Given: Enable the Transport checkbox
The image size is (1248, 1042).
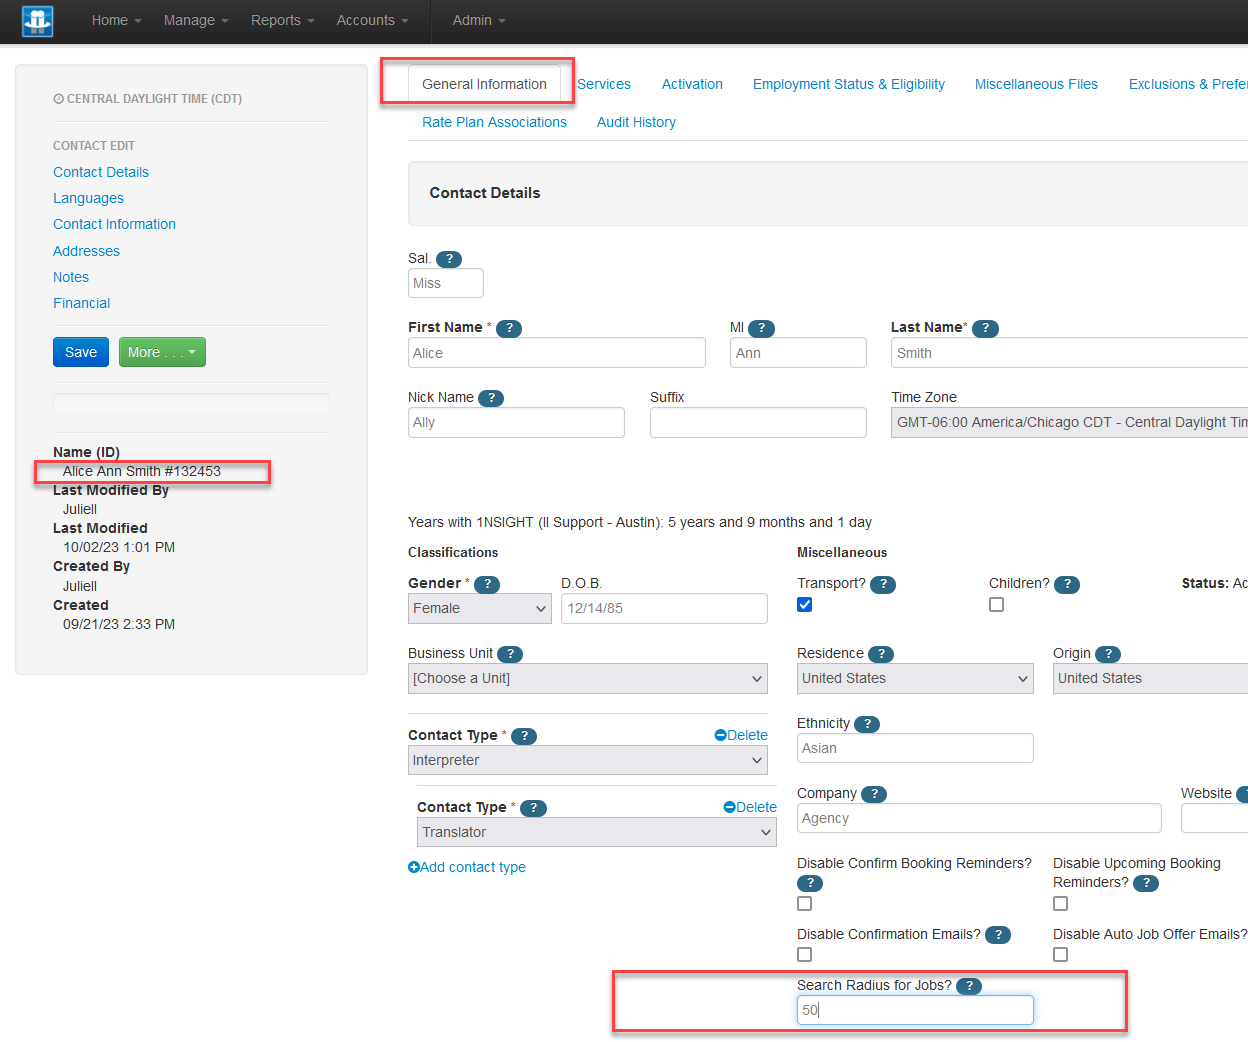Looking at the screenshot, I should point(805,604).
